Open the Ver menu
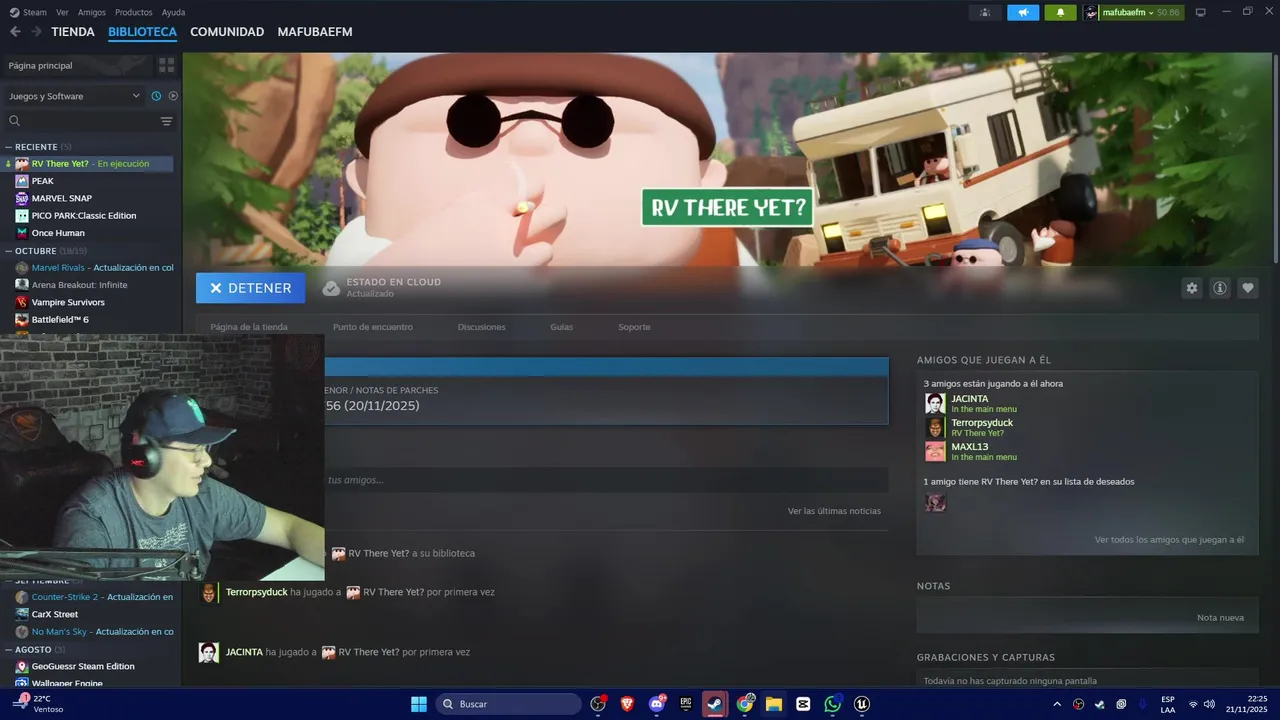Image resolution: width=1280 pixels, height=720 pixels. pos(62,12)
